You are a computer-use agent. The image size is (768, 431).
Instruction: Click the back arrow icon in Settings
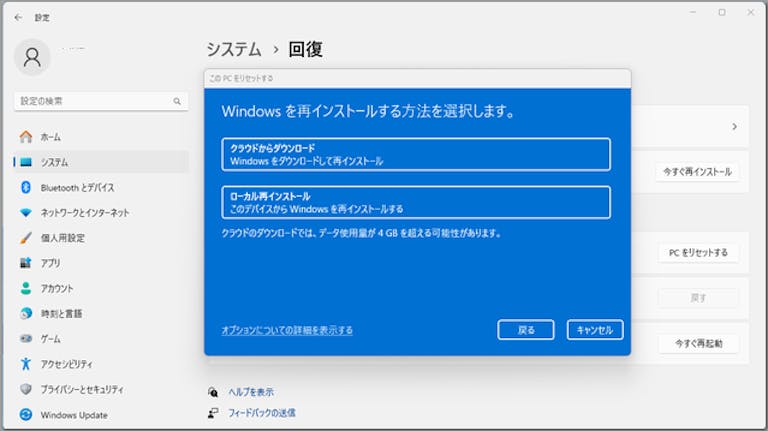19,18
